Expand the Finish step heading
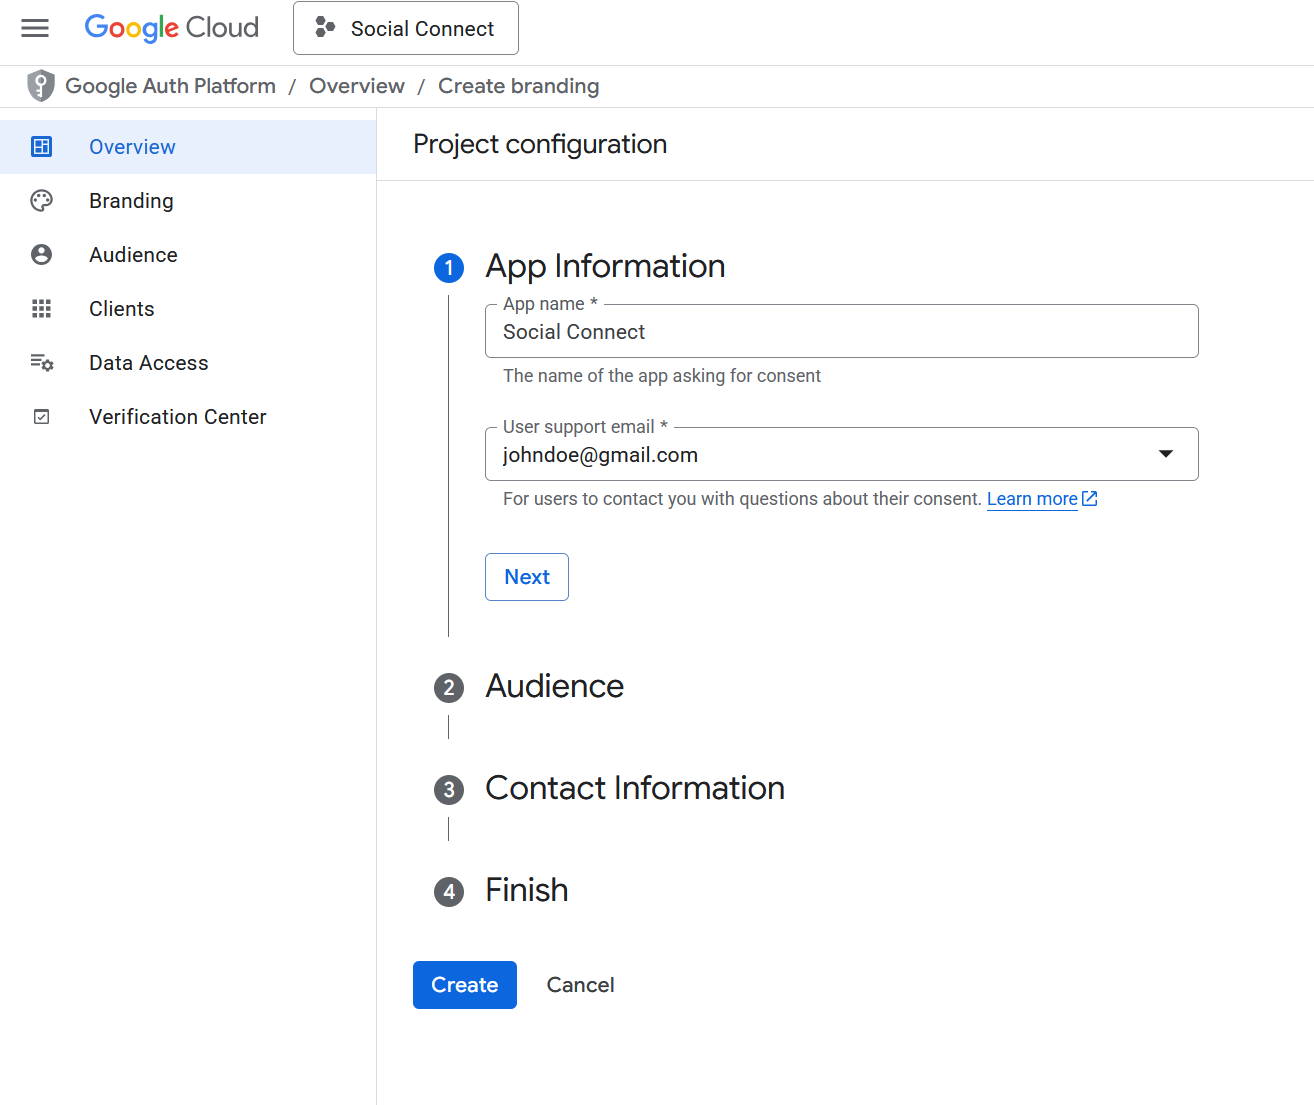 pos(527,890)
